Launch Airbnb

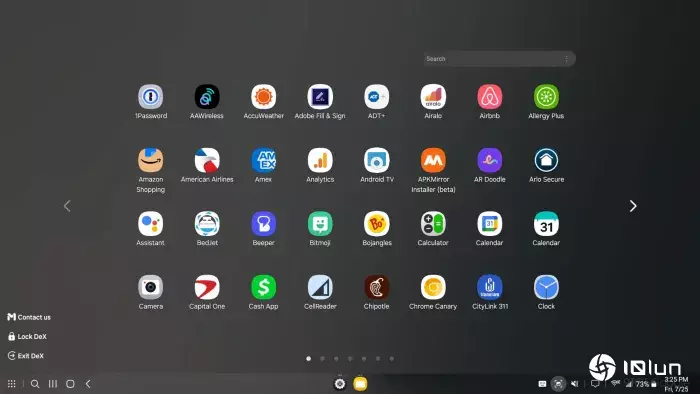coord(490,97)
